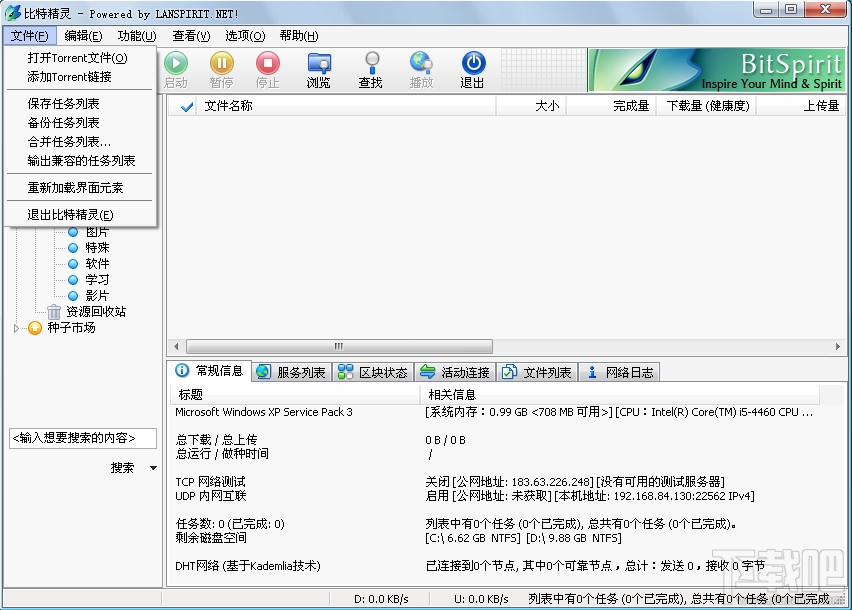Select the 影片 category icon in sidebar
This screenshot has width=852, height=610.
coord(75,295)
